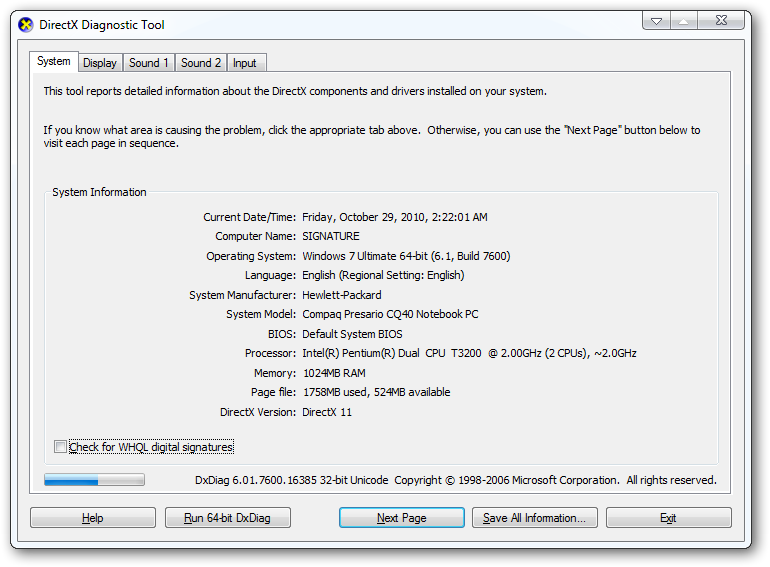Click the Current Date/Time: field label

250,217
